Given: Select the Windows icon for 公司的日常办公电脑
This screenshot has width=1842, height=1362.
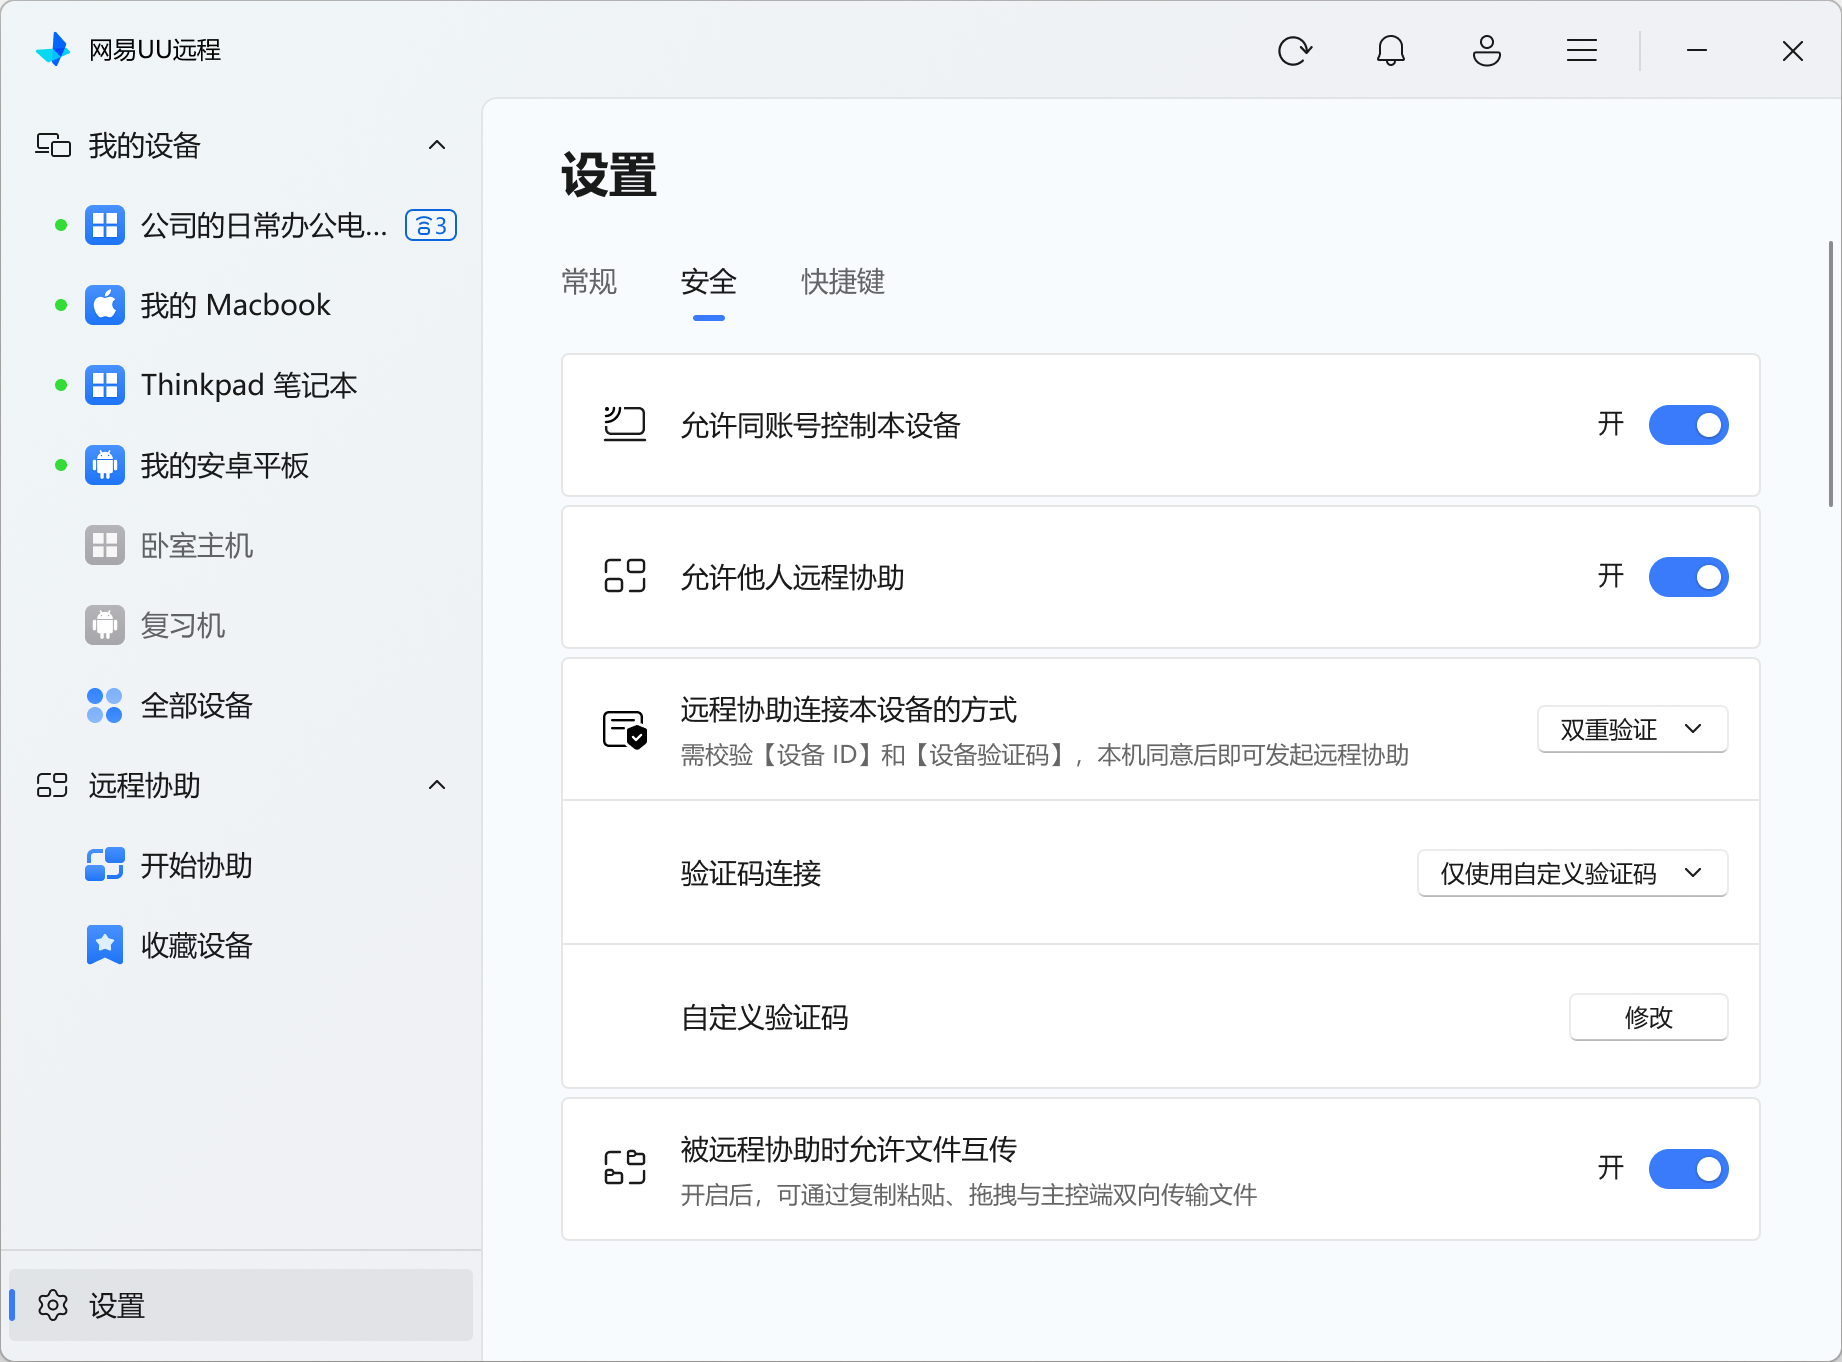Looking at the screenshot, I should 105,225.
